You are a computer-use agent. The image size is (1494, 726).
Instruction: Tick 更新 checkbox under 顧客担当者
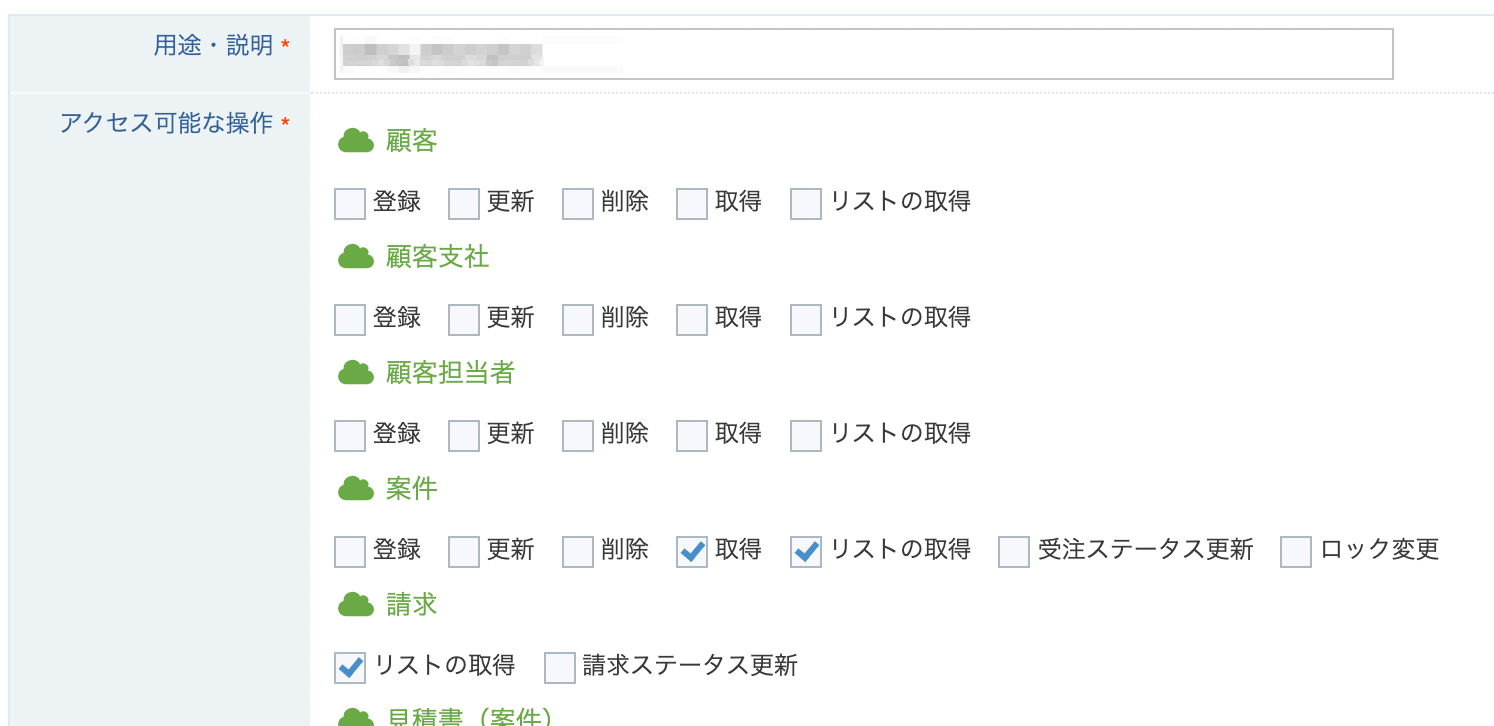464,436
